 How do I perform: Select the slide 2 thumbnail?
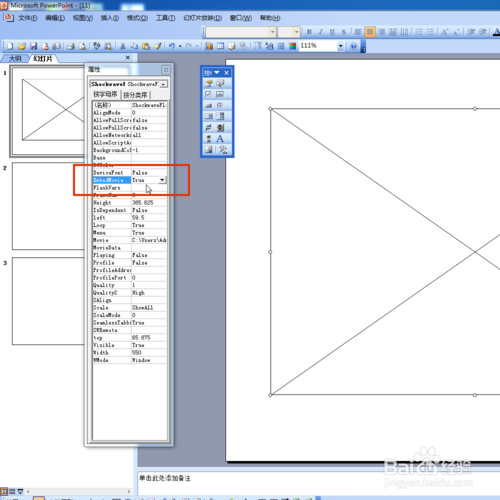[48, 206]
